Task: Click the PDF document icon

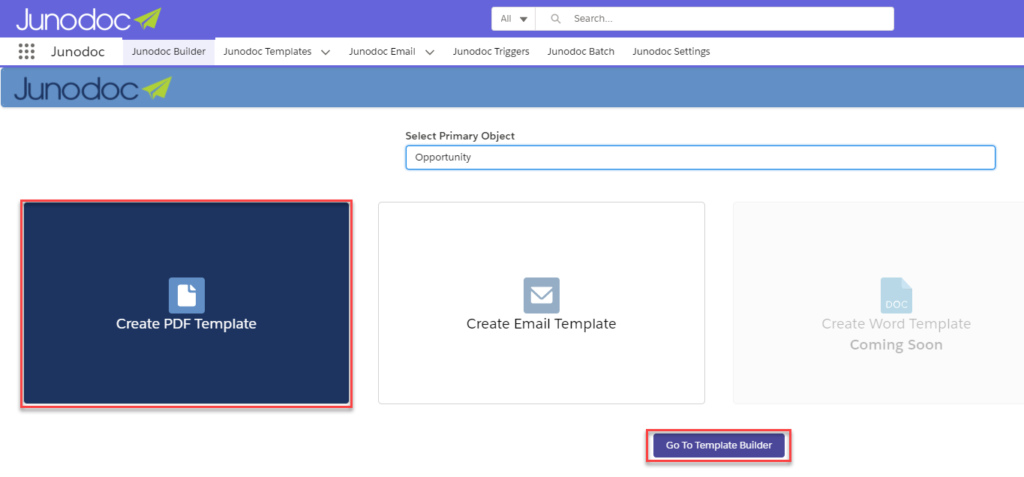Action: tap(187, 295)
